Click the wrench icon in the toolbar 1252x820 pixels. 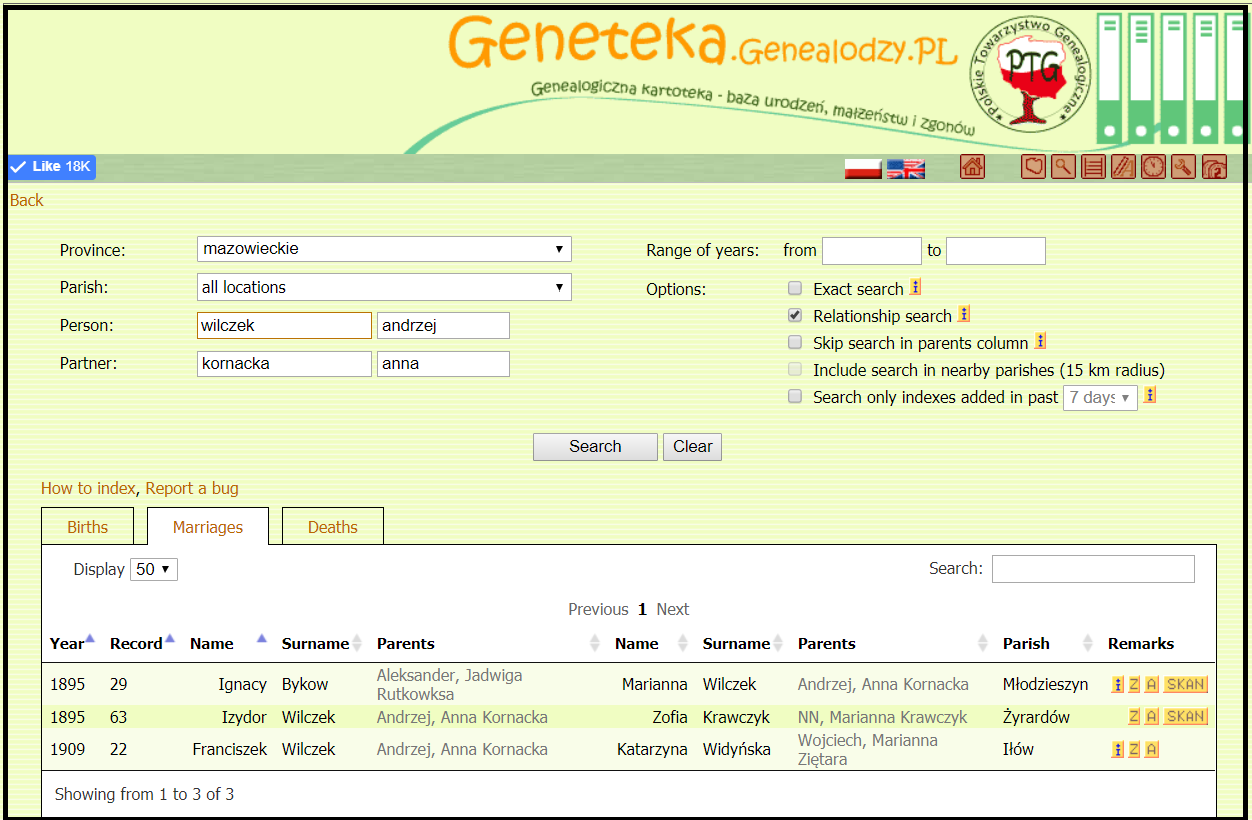(1183, 167)
